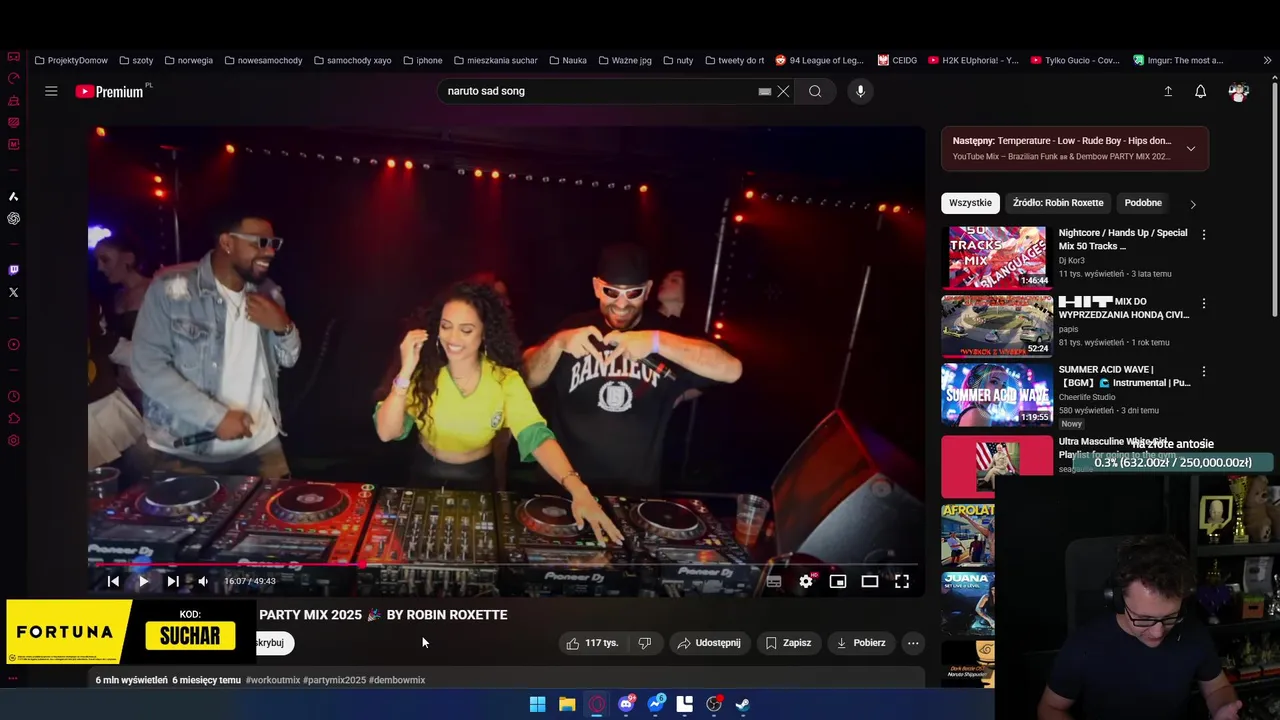Open the Windows Start menu
Viewport: 1280px width, 720px height.
pos(537,704)
